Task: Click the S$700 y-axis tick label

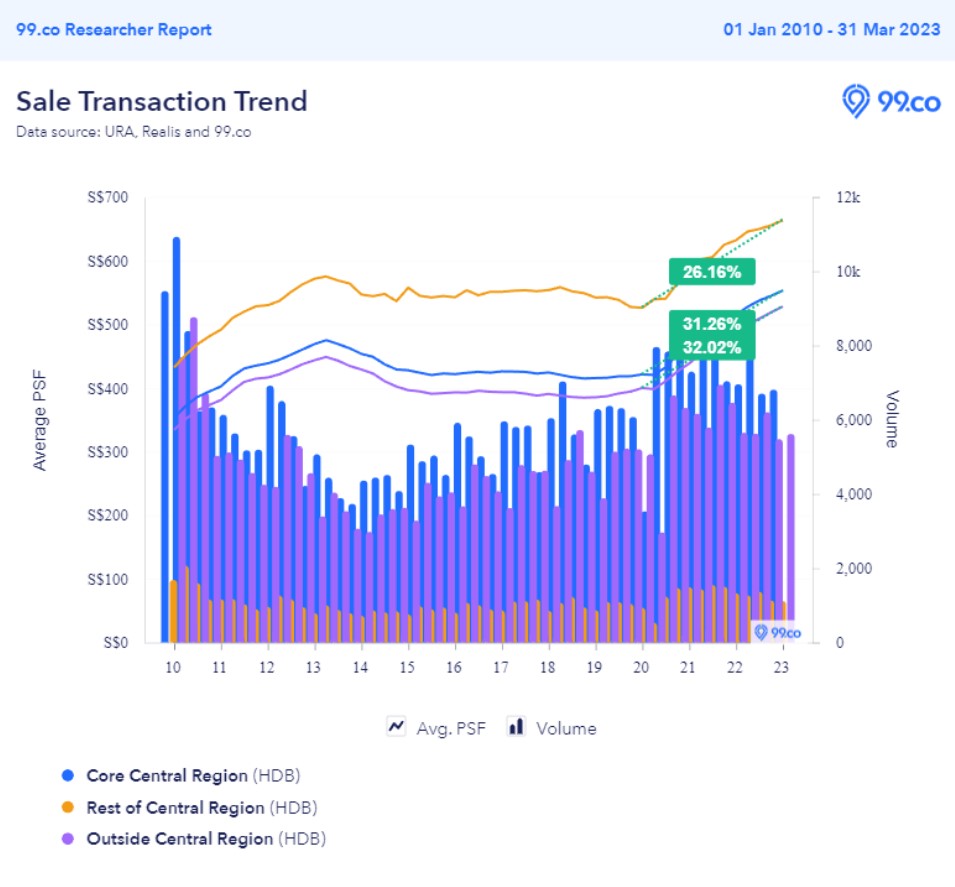Action: pos(110,198)
